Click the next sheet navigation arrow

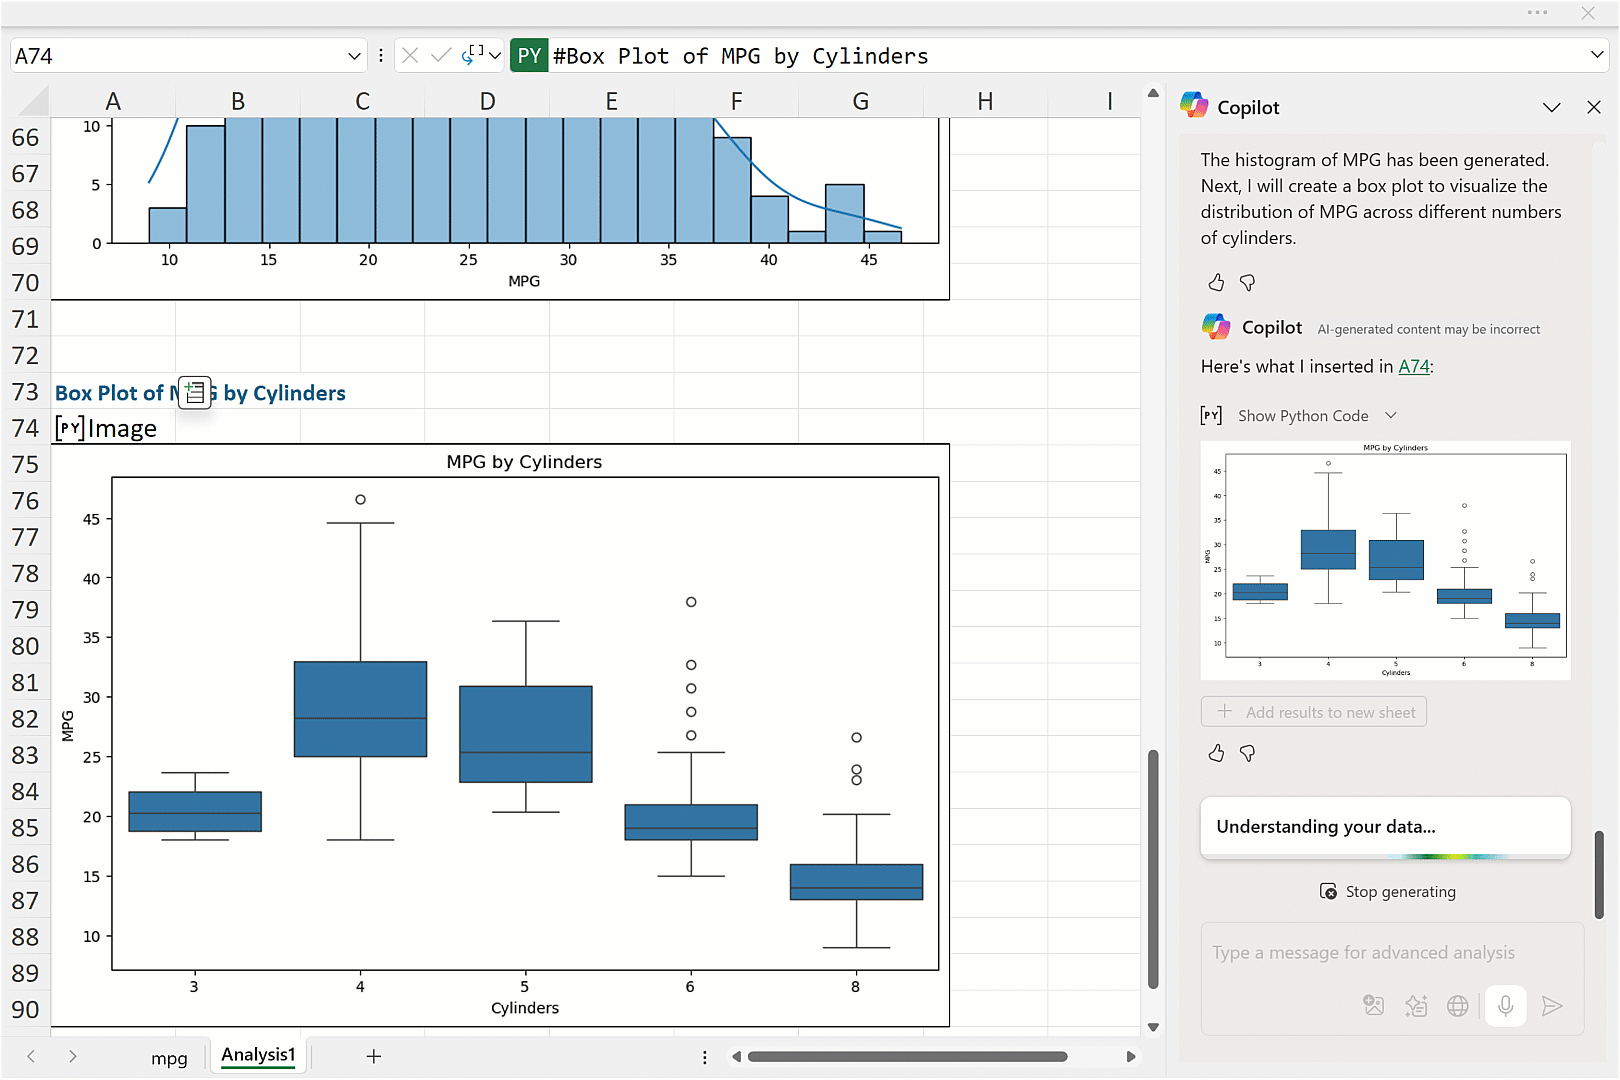pos(73,1056)
